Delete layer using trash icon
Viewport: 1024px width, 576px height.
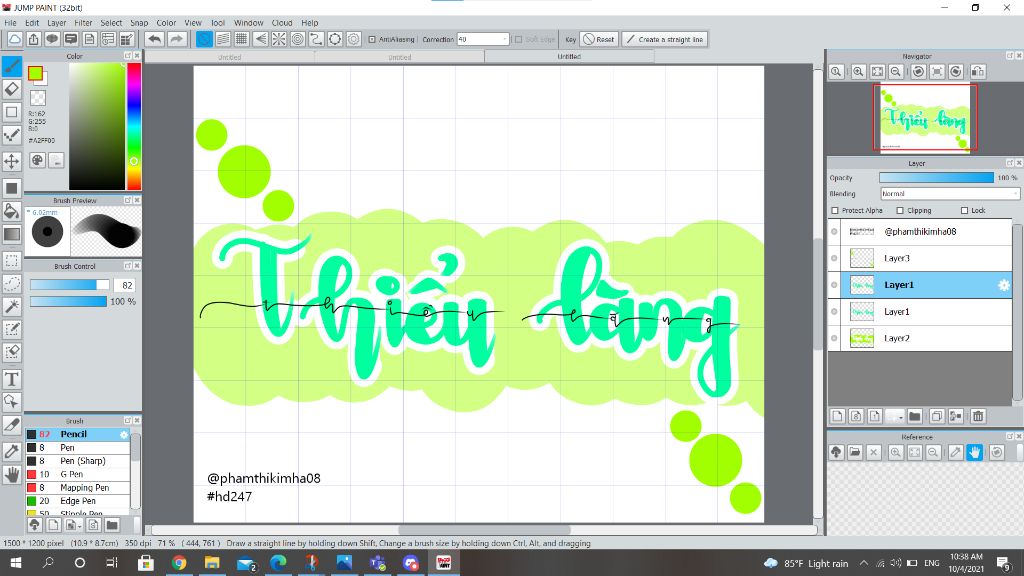978,416
